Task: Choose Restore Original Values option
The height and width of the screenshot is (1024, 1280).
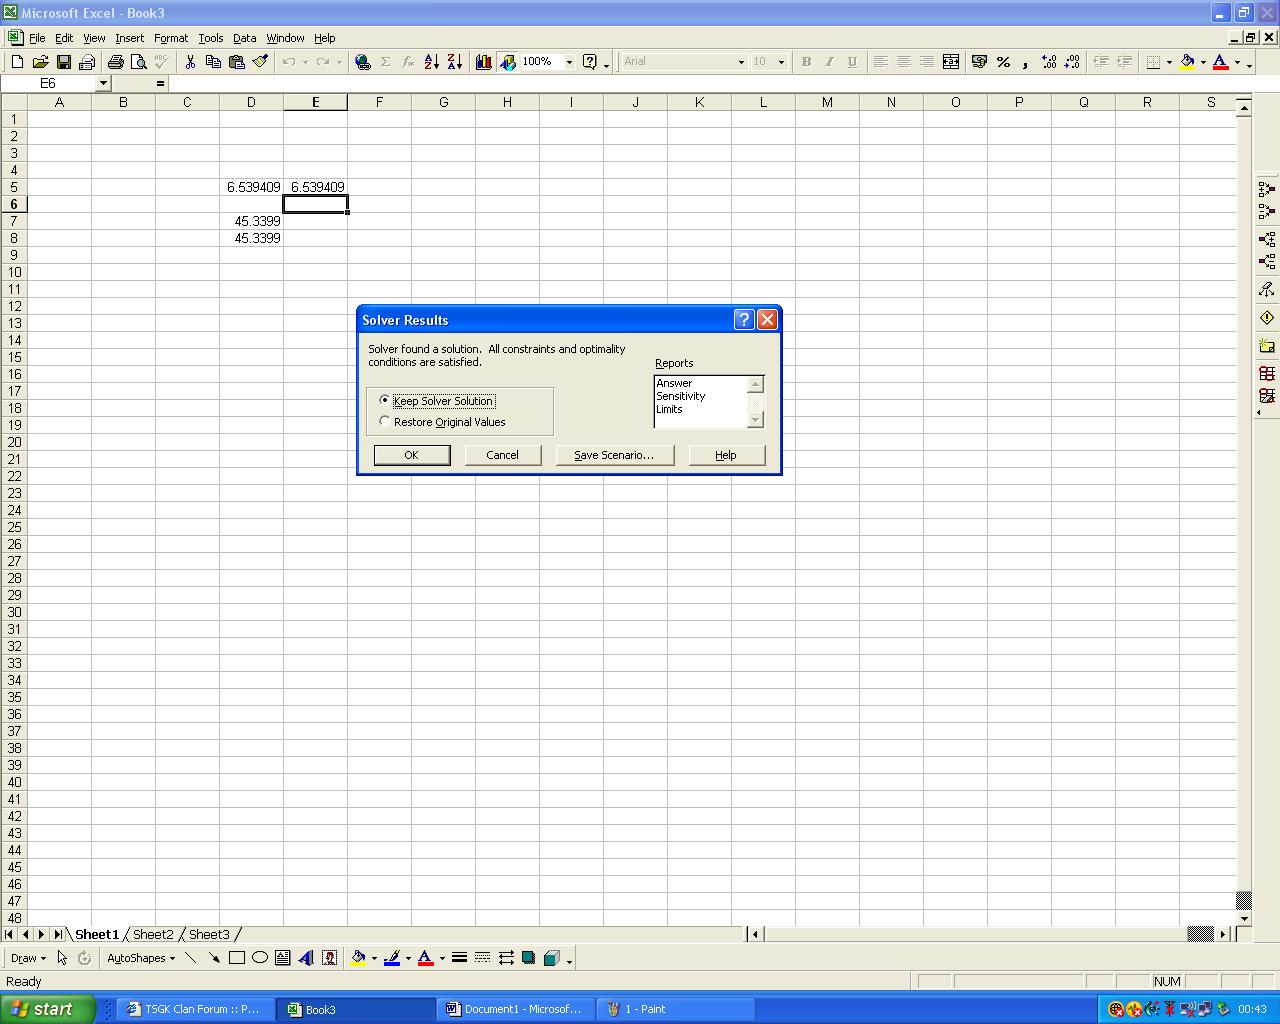Action: click(385, 422)
